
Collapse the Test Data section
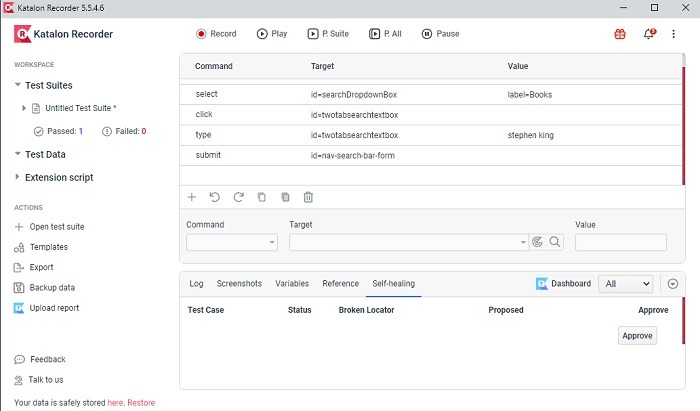point(17,154)
